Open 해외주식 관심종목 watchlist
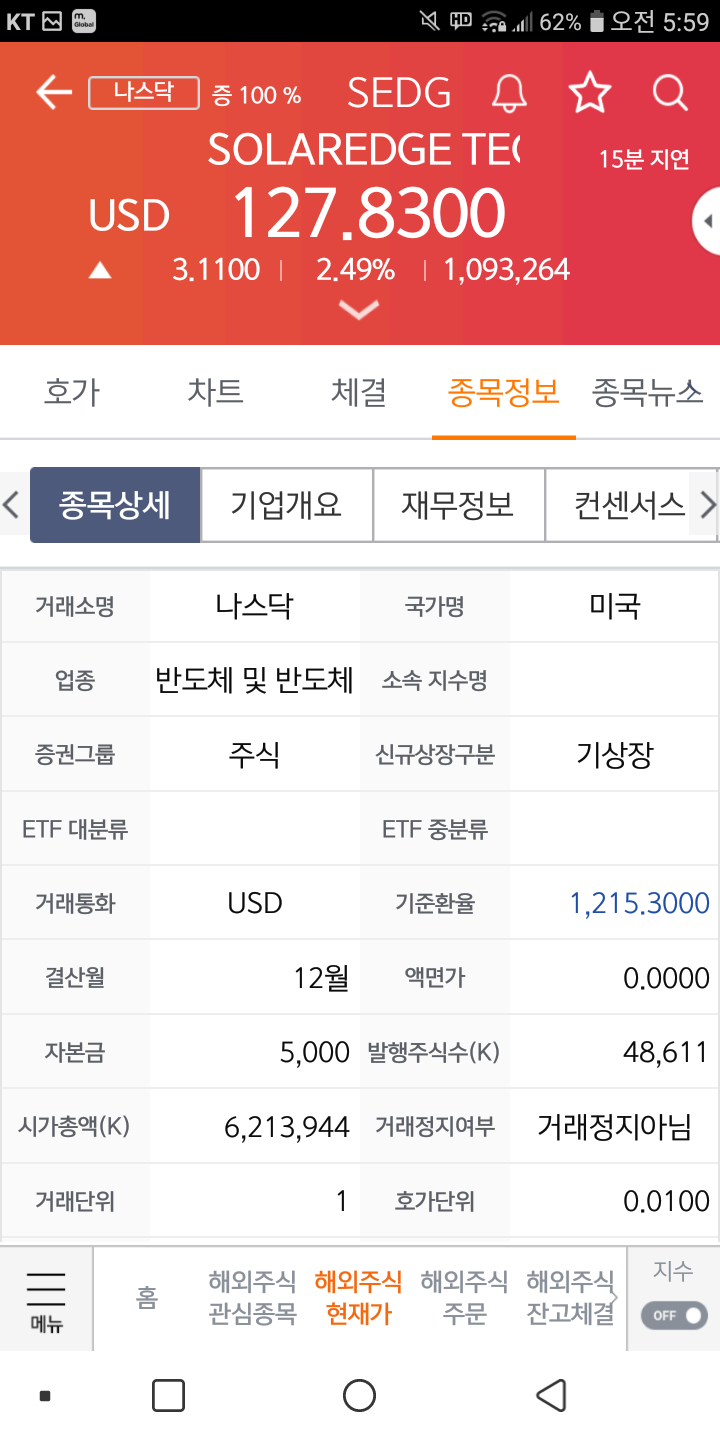The width and height of the screenshot is (720, 1440). point(252,1298)
